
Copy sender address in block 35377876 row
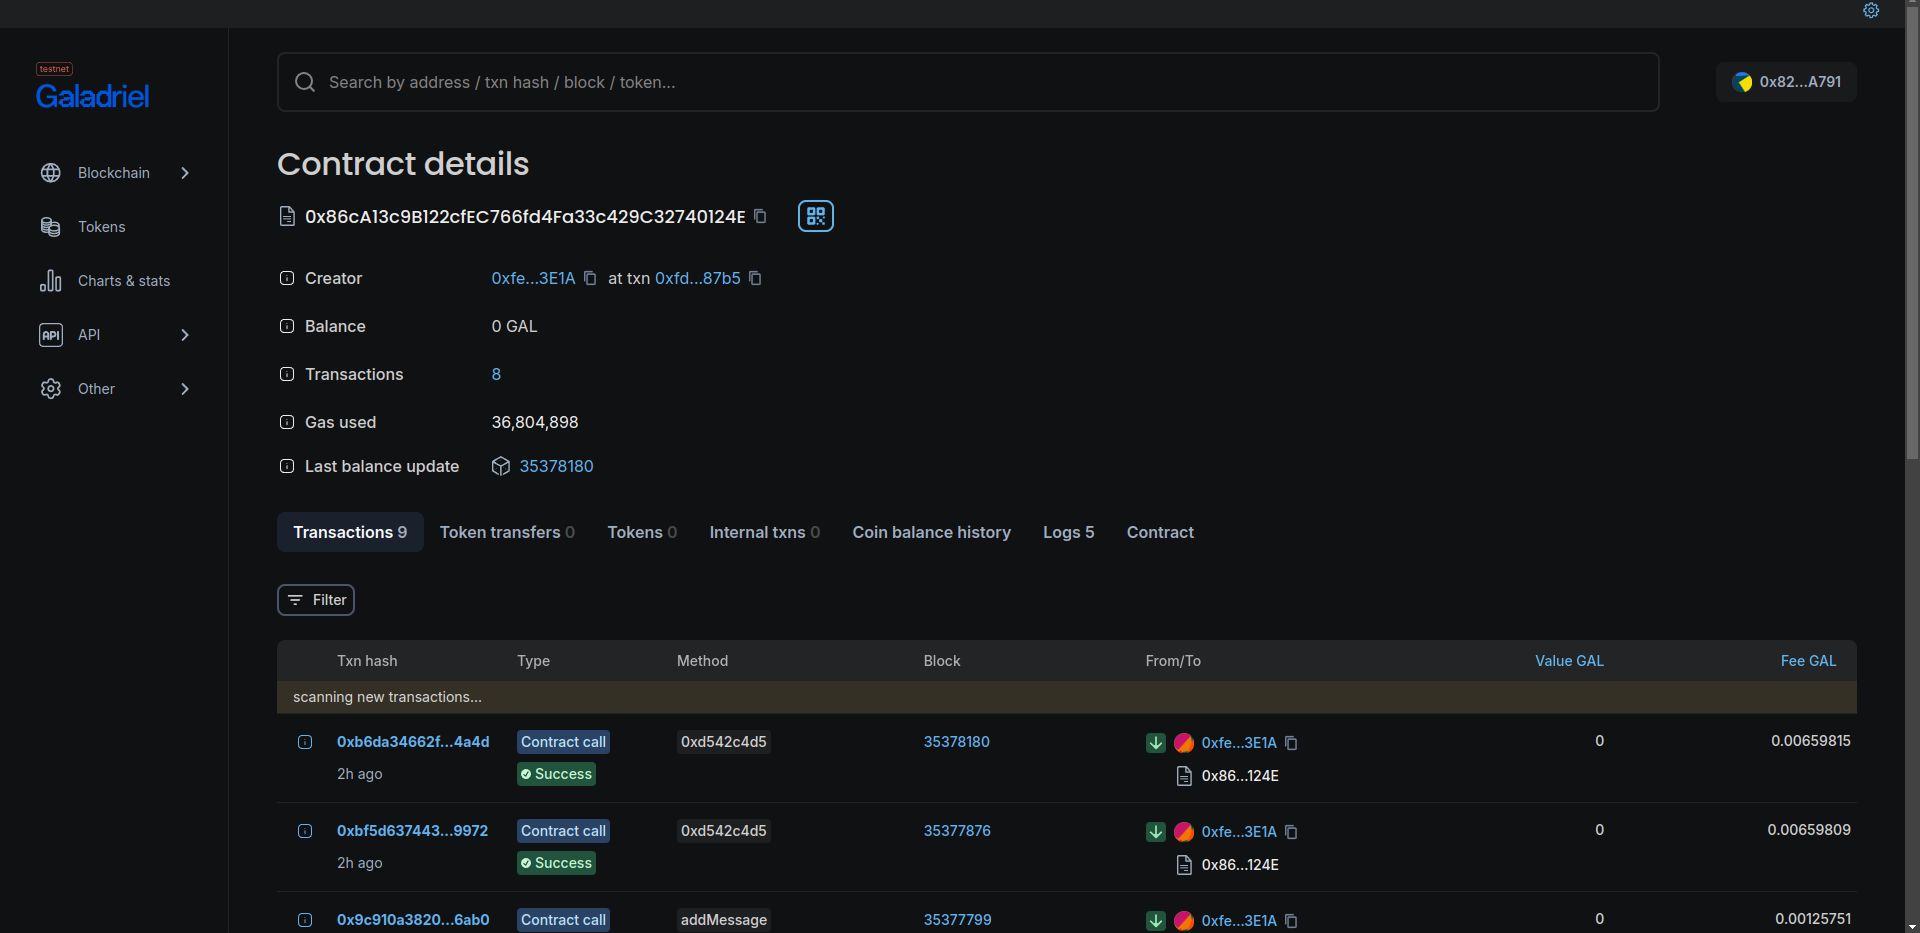(1291, 832)
